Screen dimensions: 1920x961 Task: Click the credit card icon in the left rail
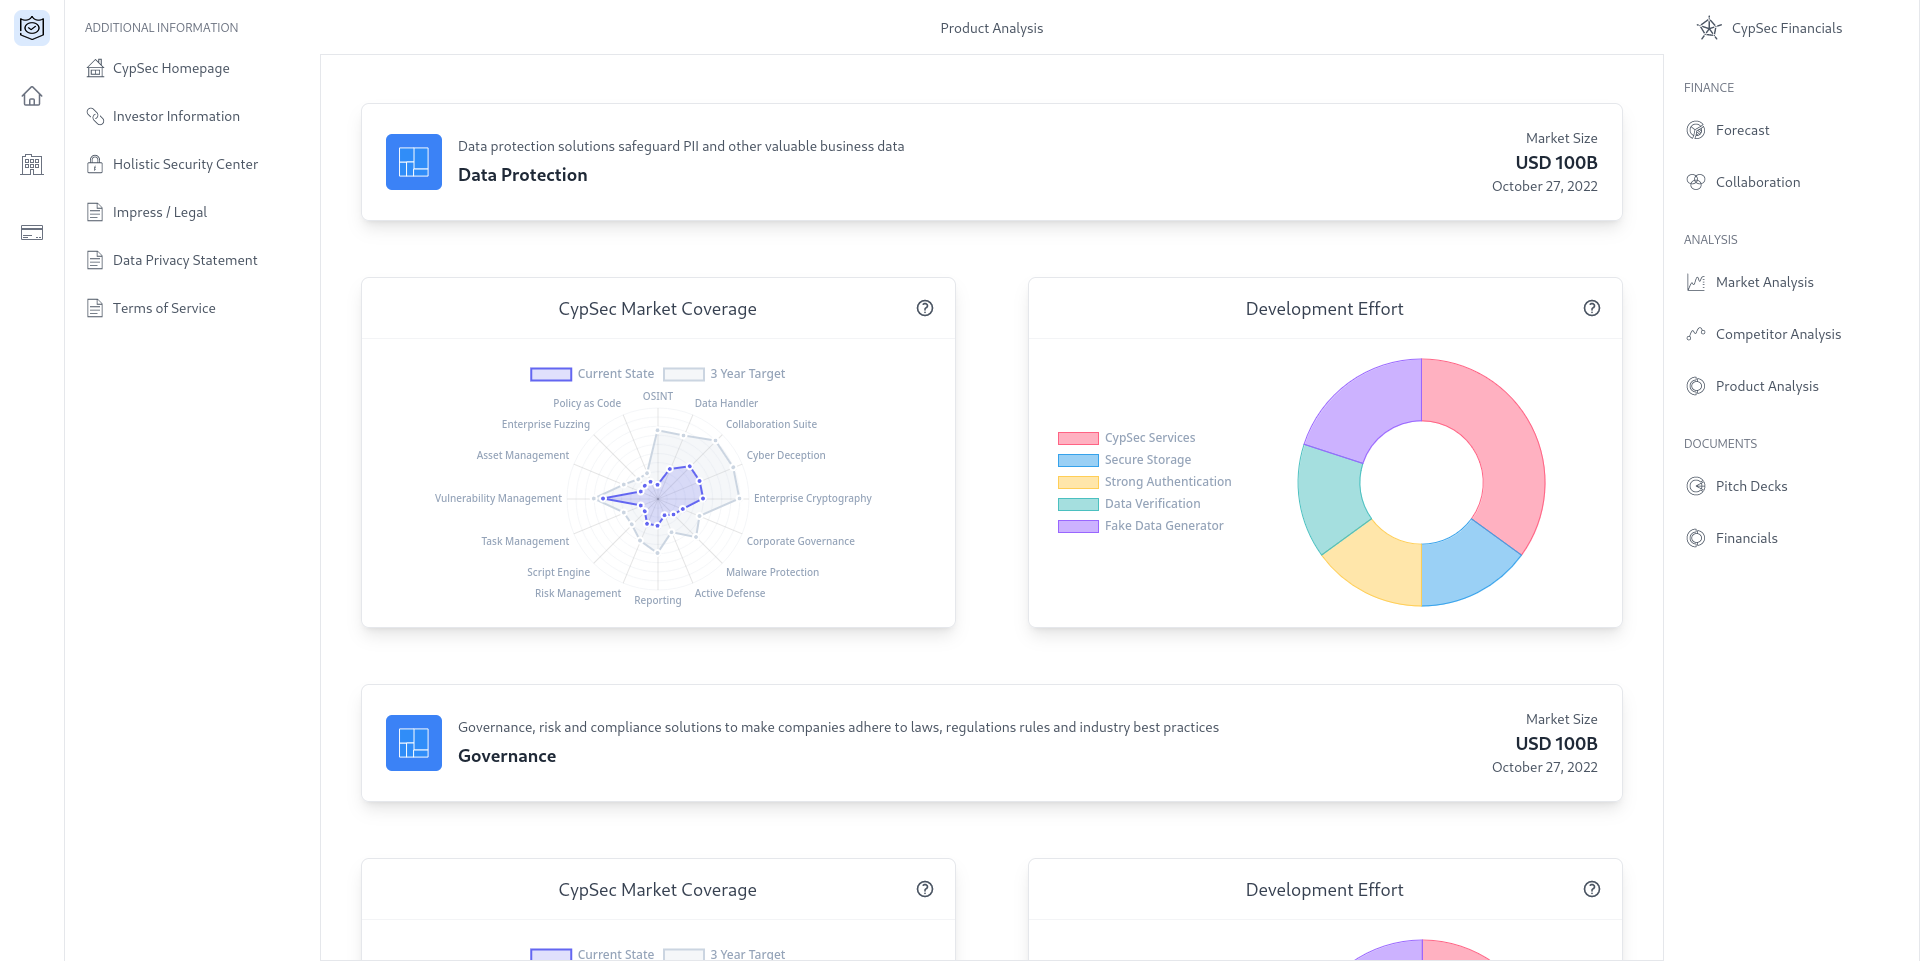coord(32,232)
